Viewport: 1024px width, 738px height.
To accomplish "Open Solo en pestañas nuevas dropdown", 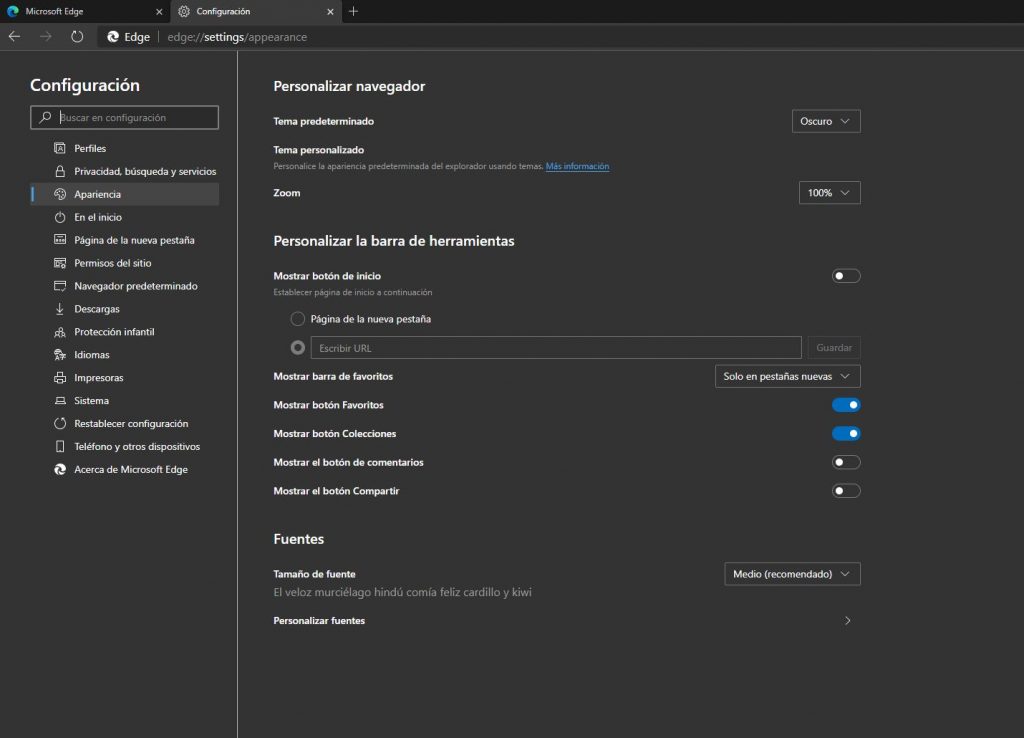I will [788, 376].
